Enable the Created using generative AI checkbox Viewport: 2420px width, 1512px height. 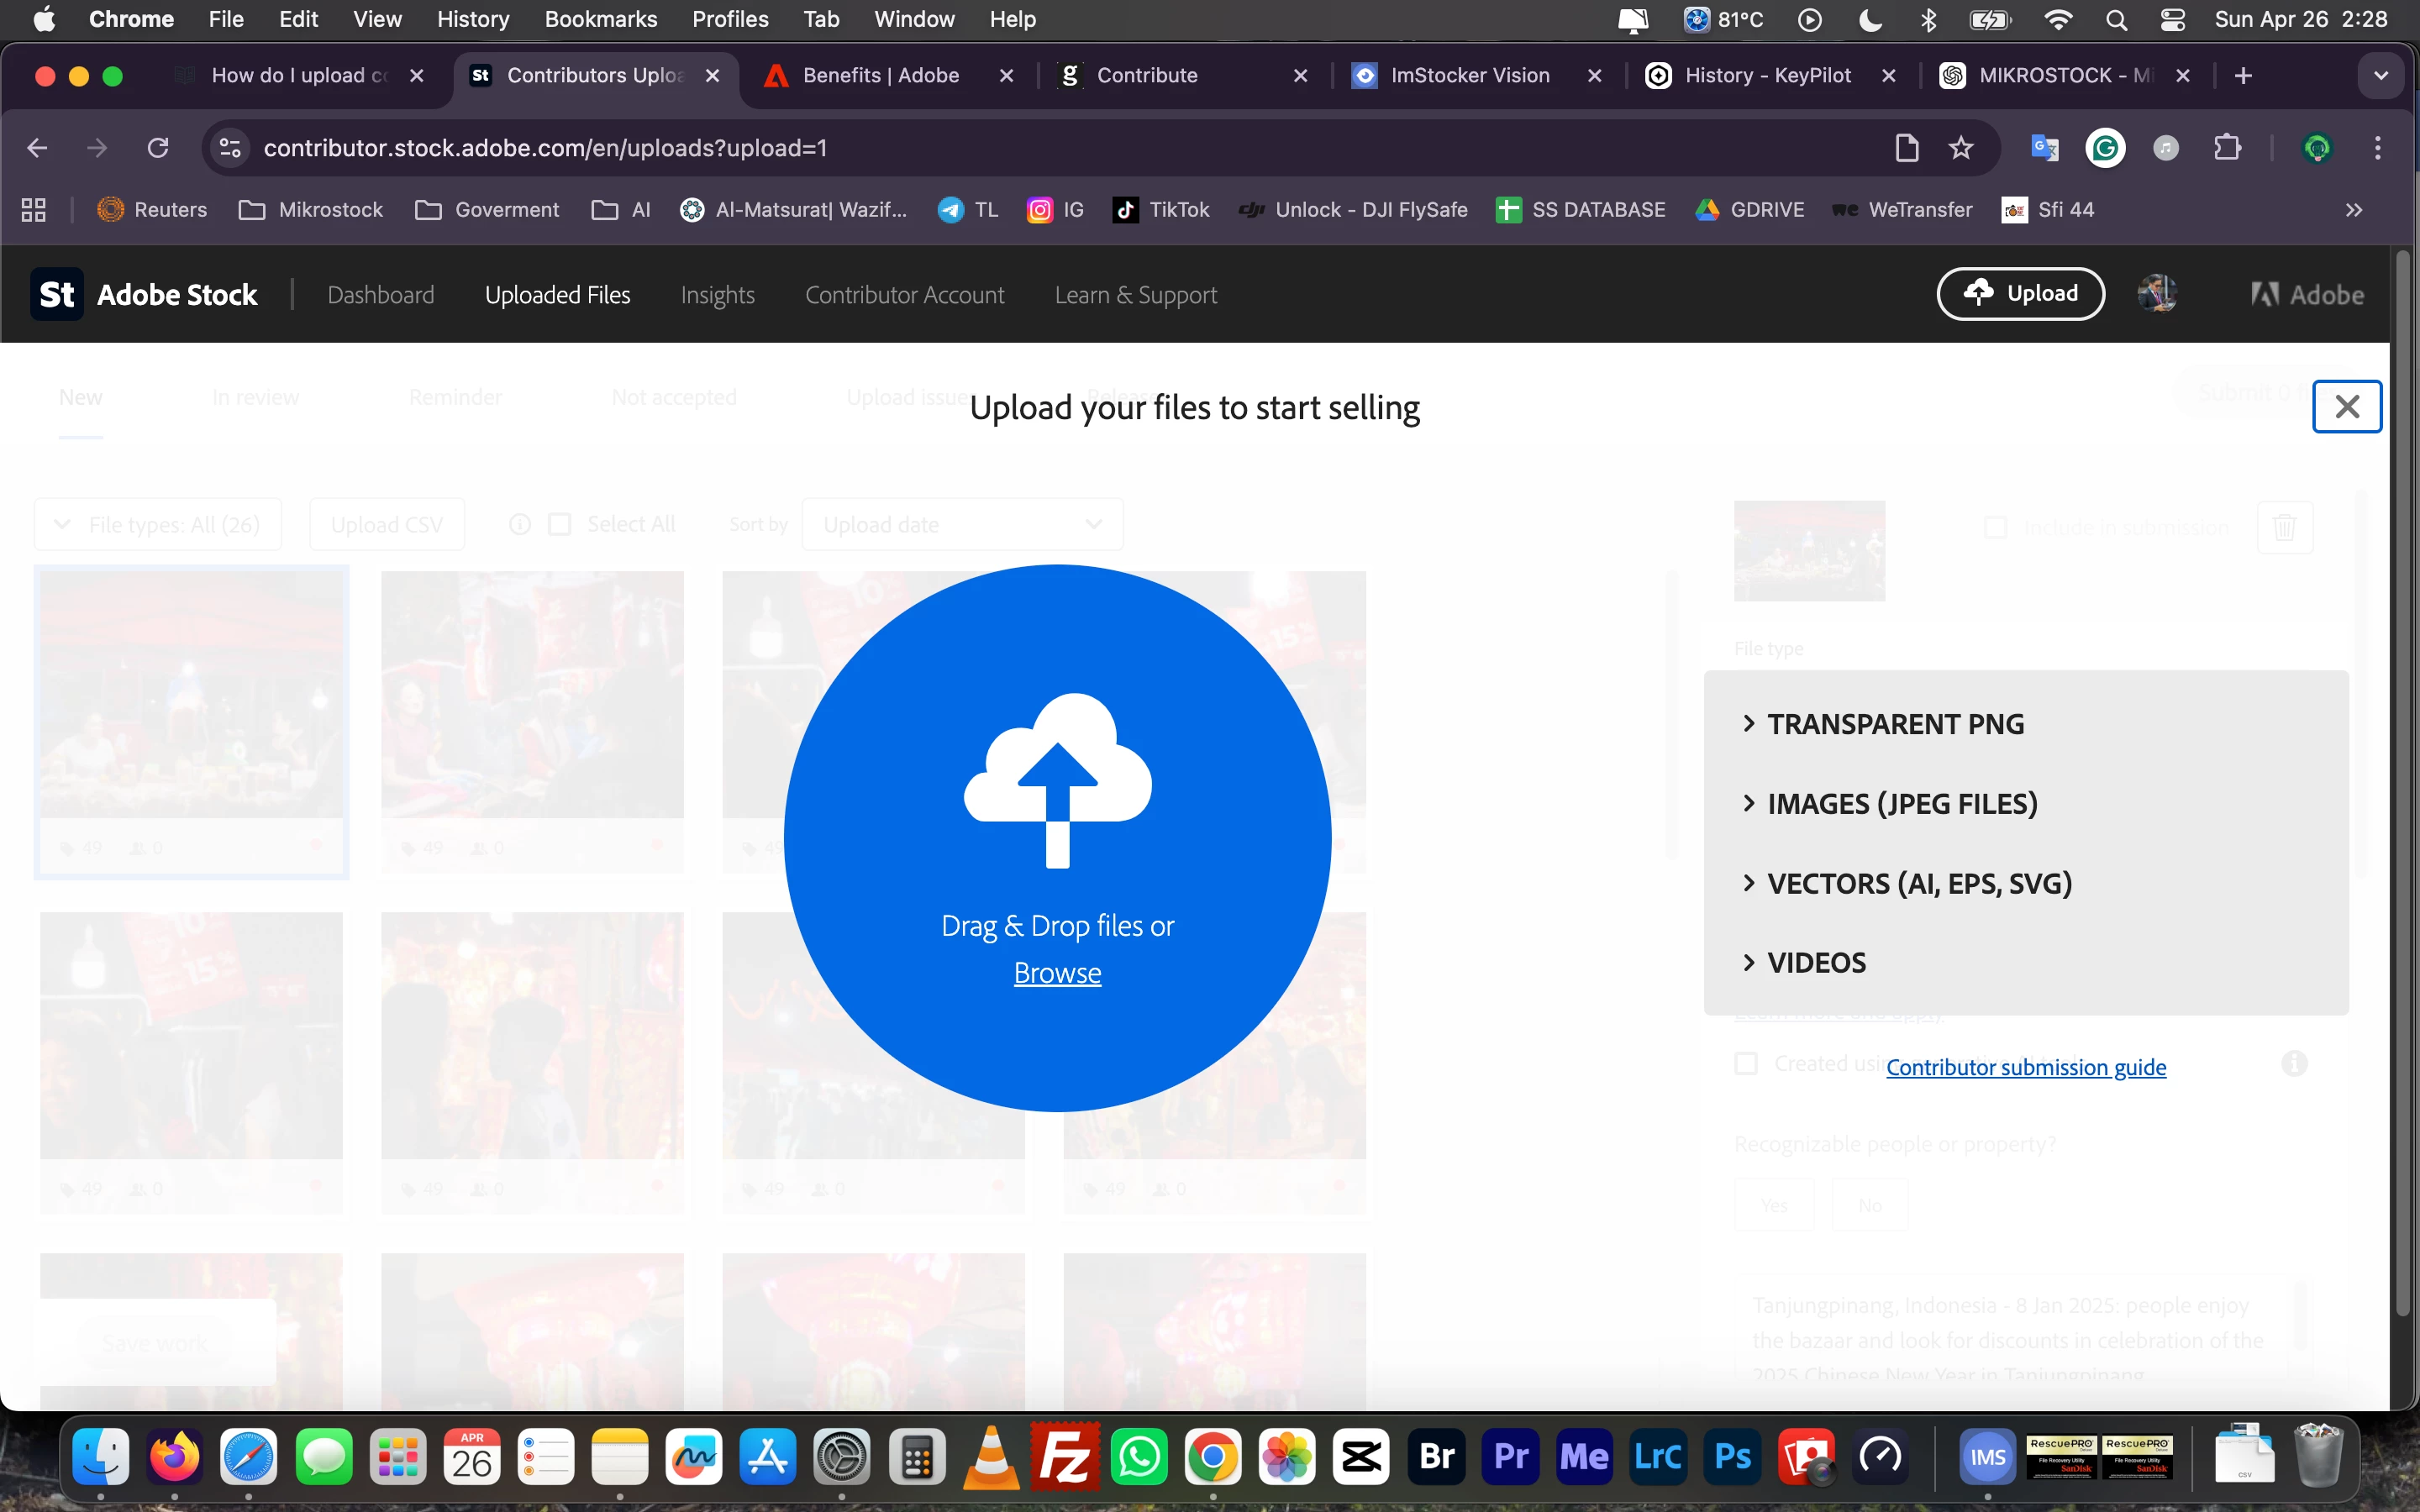pos(1746,1063)
